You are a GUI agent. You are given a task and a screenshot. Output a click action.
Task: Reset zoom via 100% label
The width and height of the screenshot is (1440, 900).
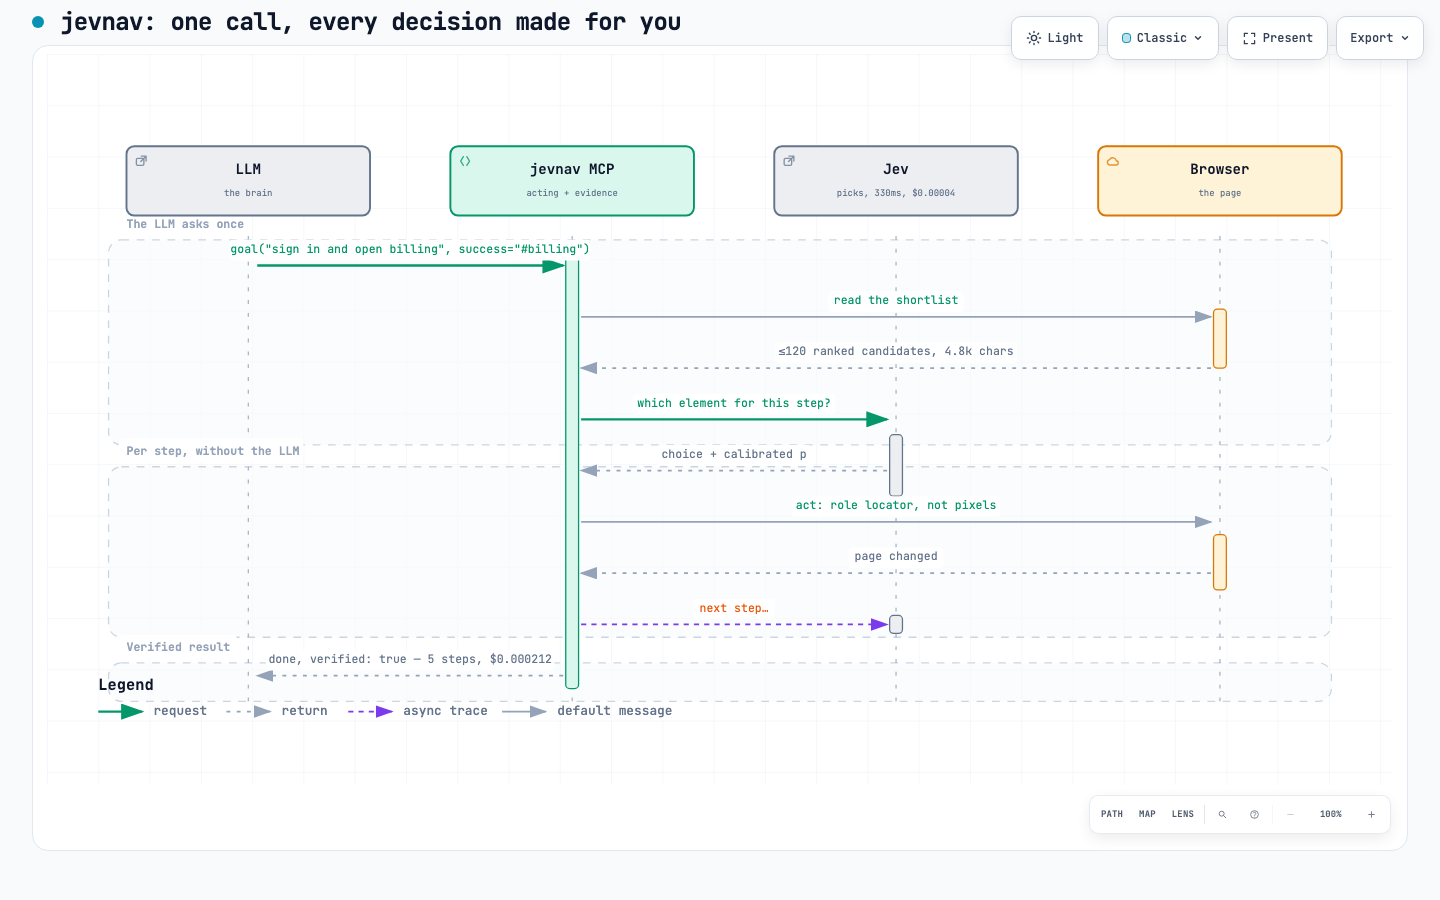point(1331,814)
